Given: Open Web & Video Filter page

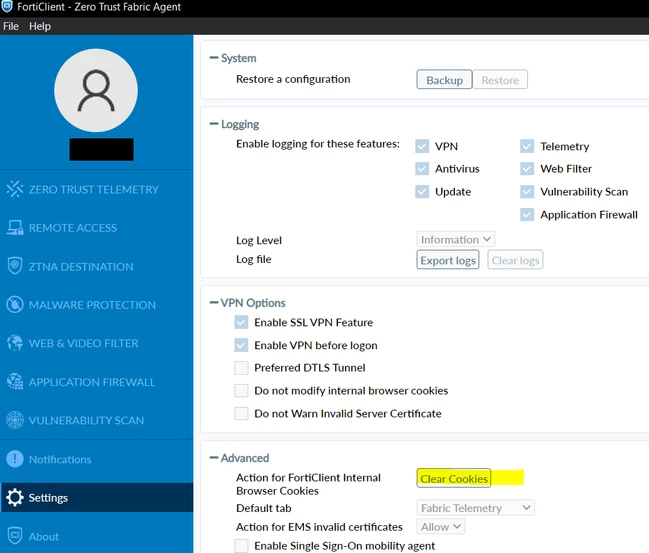Looking at the screenshot, I should tap(96, 343).
